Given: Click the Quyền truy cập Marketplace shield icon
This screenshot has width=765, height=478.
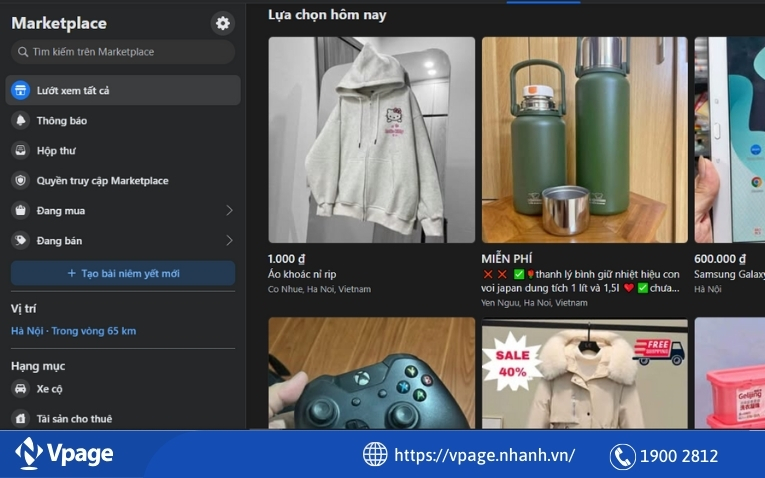Looking at the screenshot, I should click(x=20, y=181).
